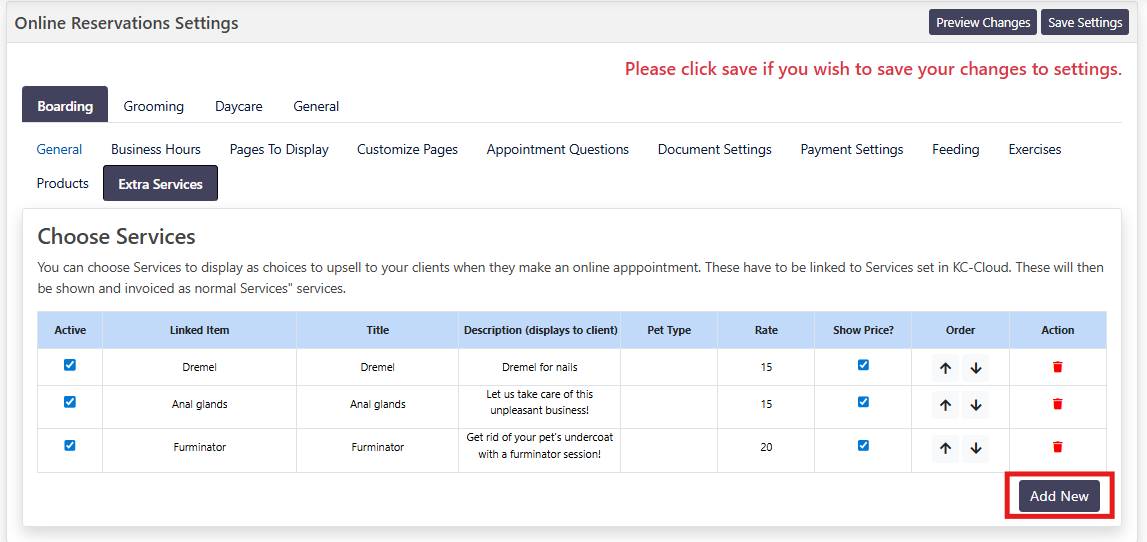The image size is (1147, 542).
Task: Go to Business Hours settings
Action: (x=156, y=149)
